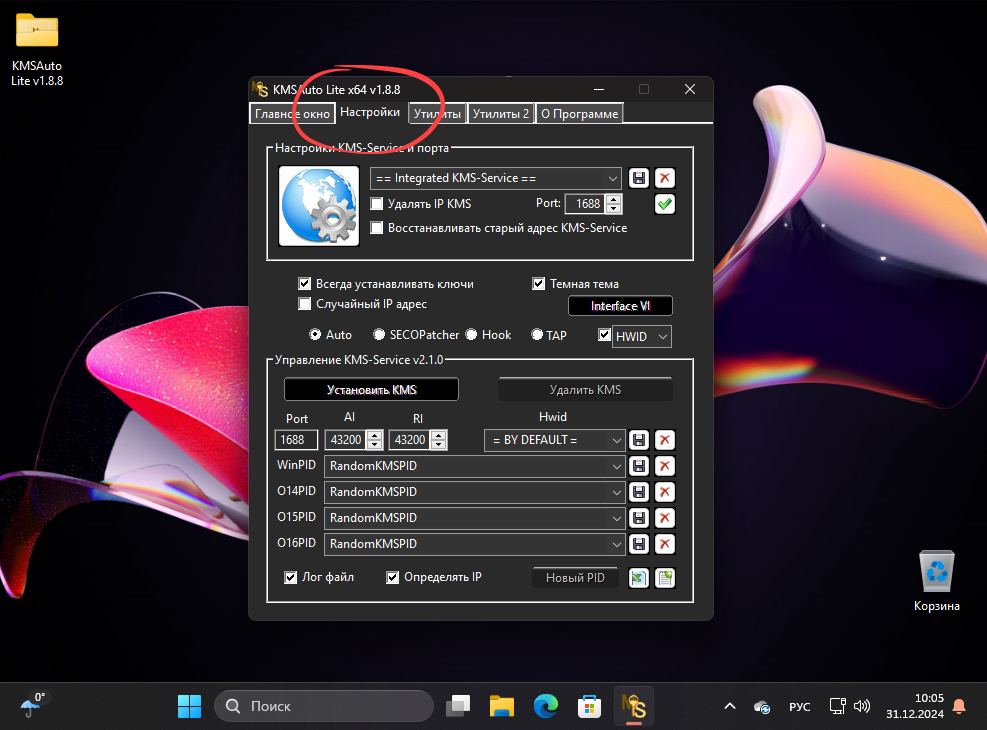Enable the Удалять IP KMS checkbox
Screen dimensions: 987x730
coord(377,204)
